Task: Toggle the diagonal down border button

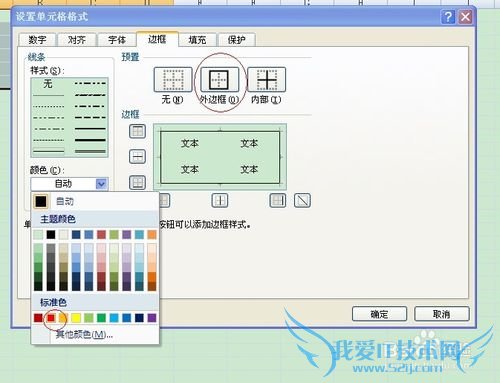Action: point(302,200)
